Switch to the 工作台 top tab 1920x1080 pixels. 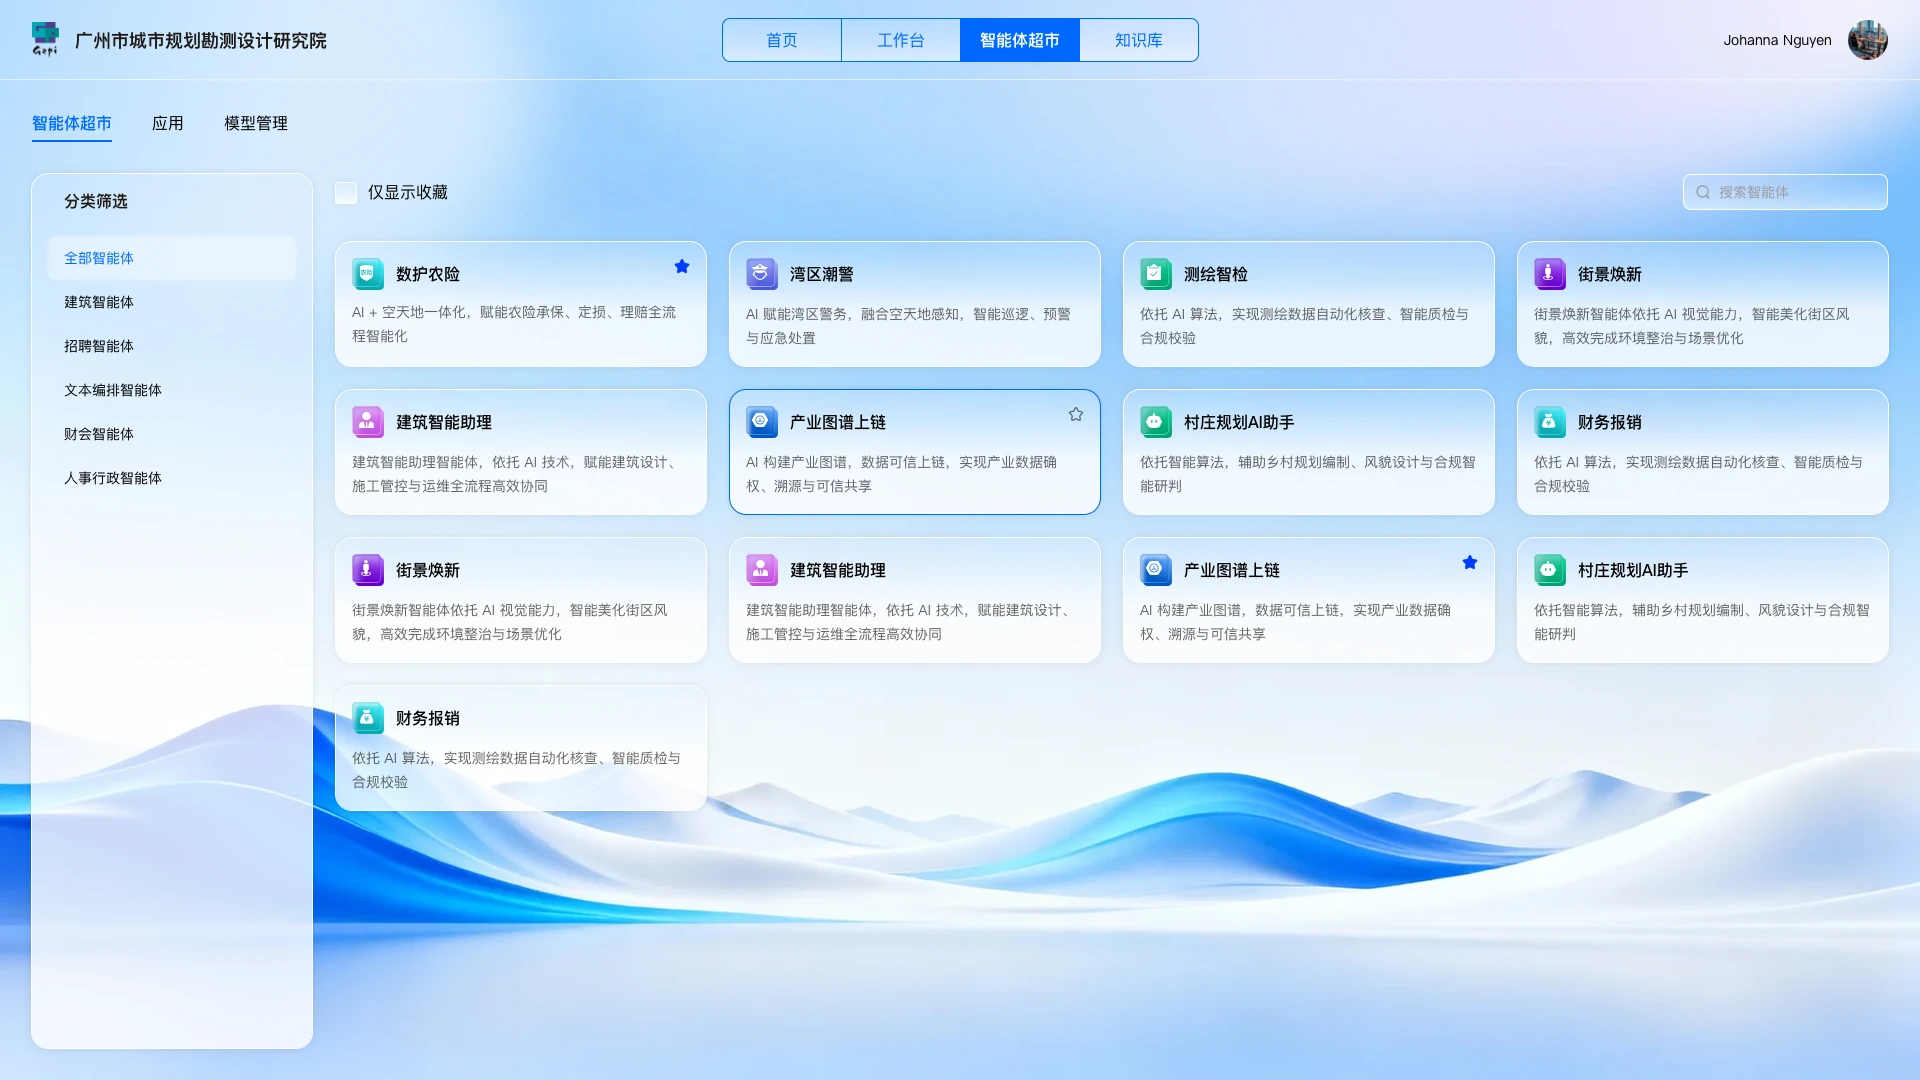901,40
